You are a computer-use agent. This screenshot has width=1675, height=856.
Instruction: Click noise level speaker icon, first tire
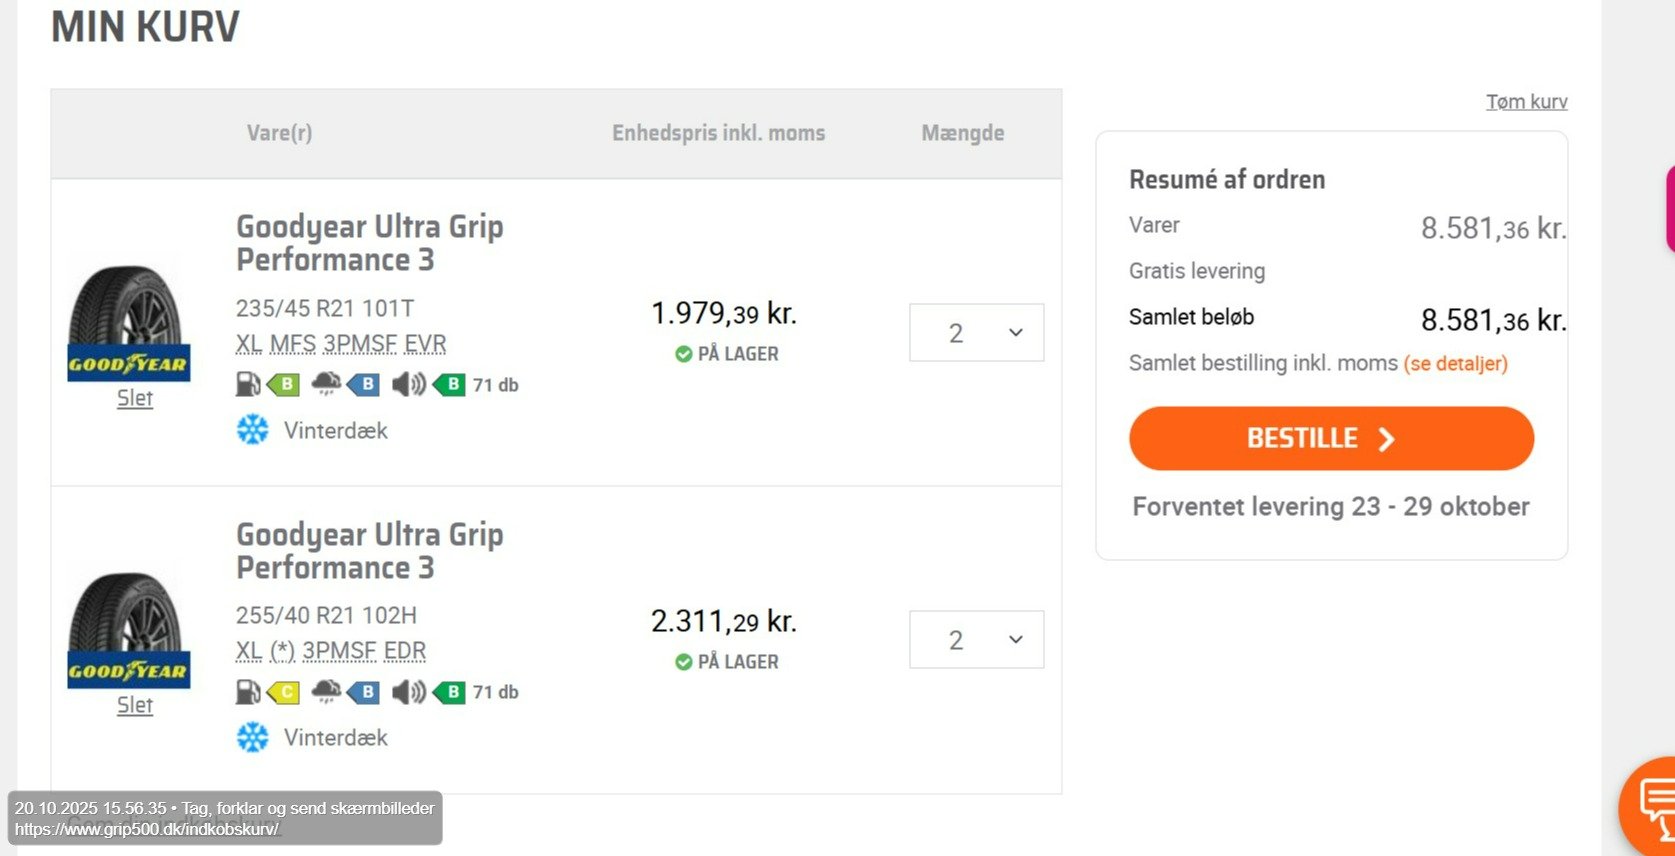tap(408, 384)
